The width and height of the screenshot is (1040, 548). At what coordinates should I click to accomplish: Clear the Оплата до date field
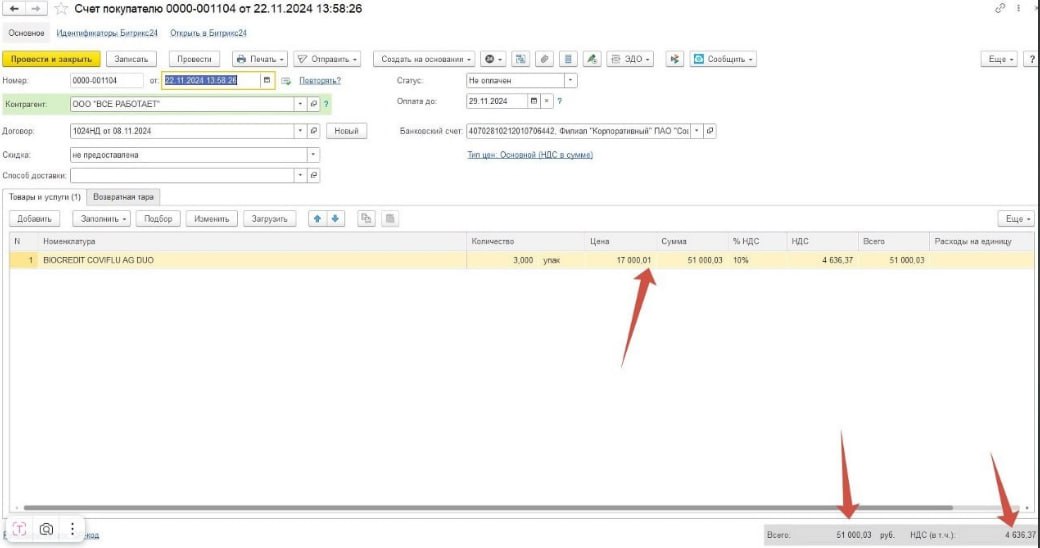coord(547,101)
